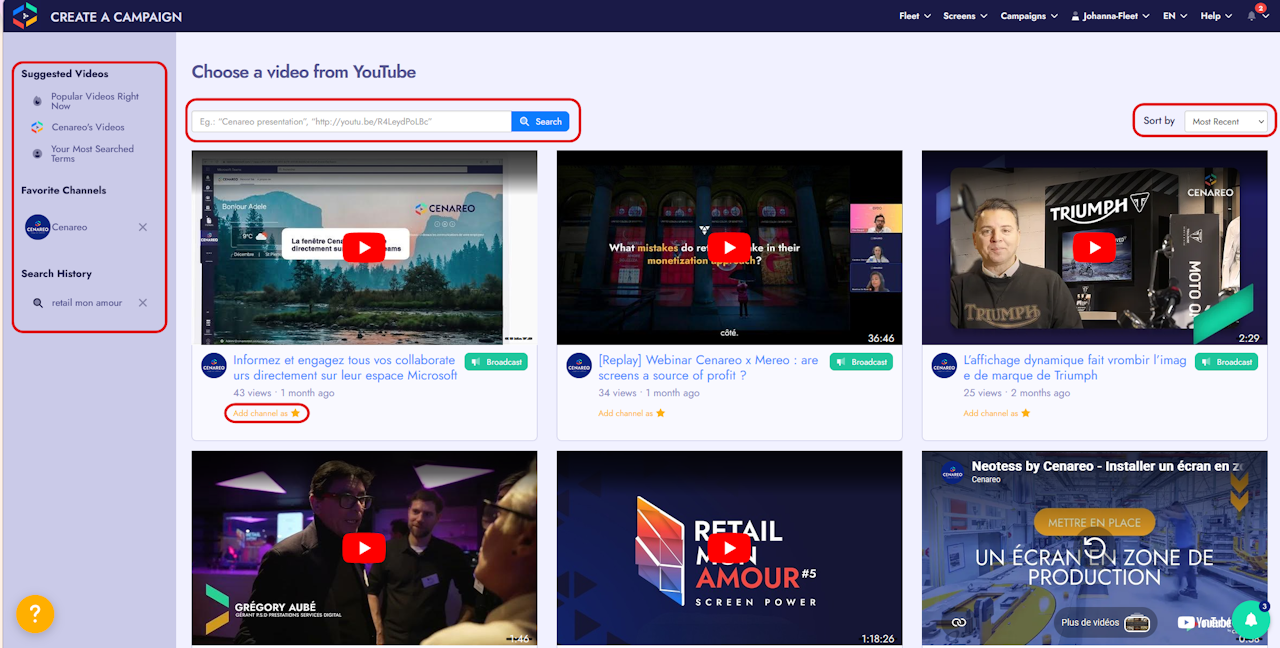Open '[Replay] Webinar Cenareo x Mereo' title

pyautogui.click(x=708, y=368)
